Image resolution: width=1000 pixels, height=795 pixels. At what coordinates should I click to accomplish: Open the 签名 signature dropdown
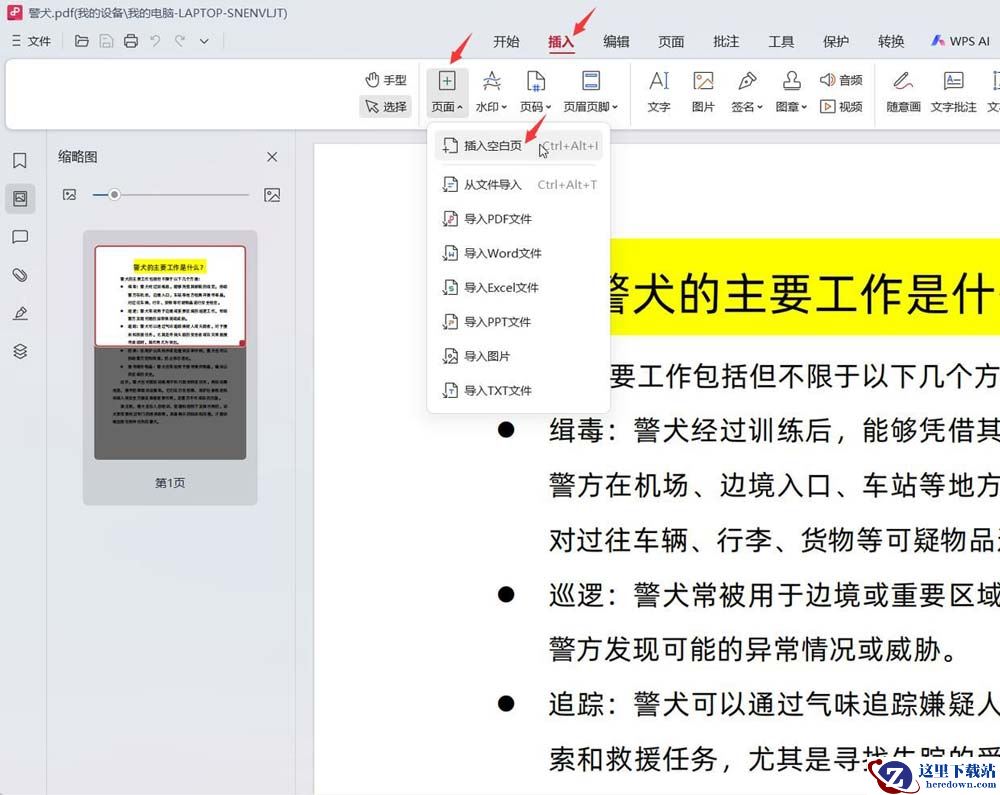coord(747,92)
